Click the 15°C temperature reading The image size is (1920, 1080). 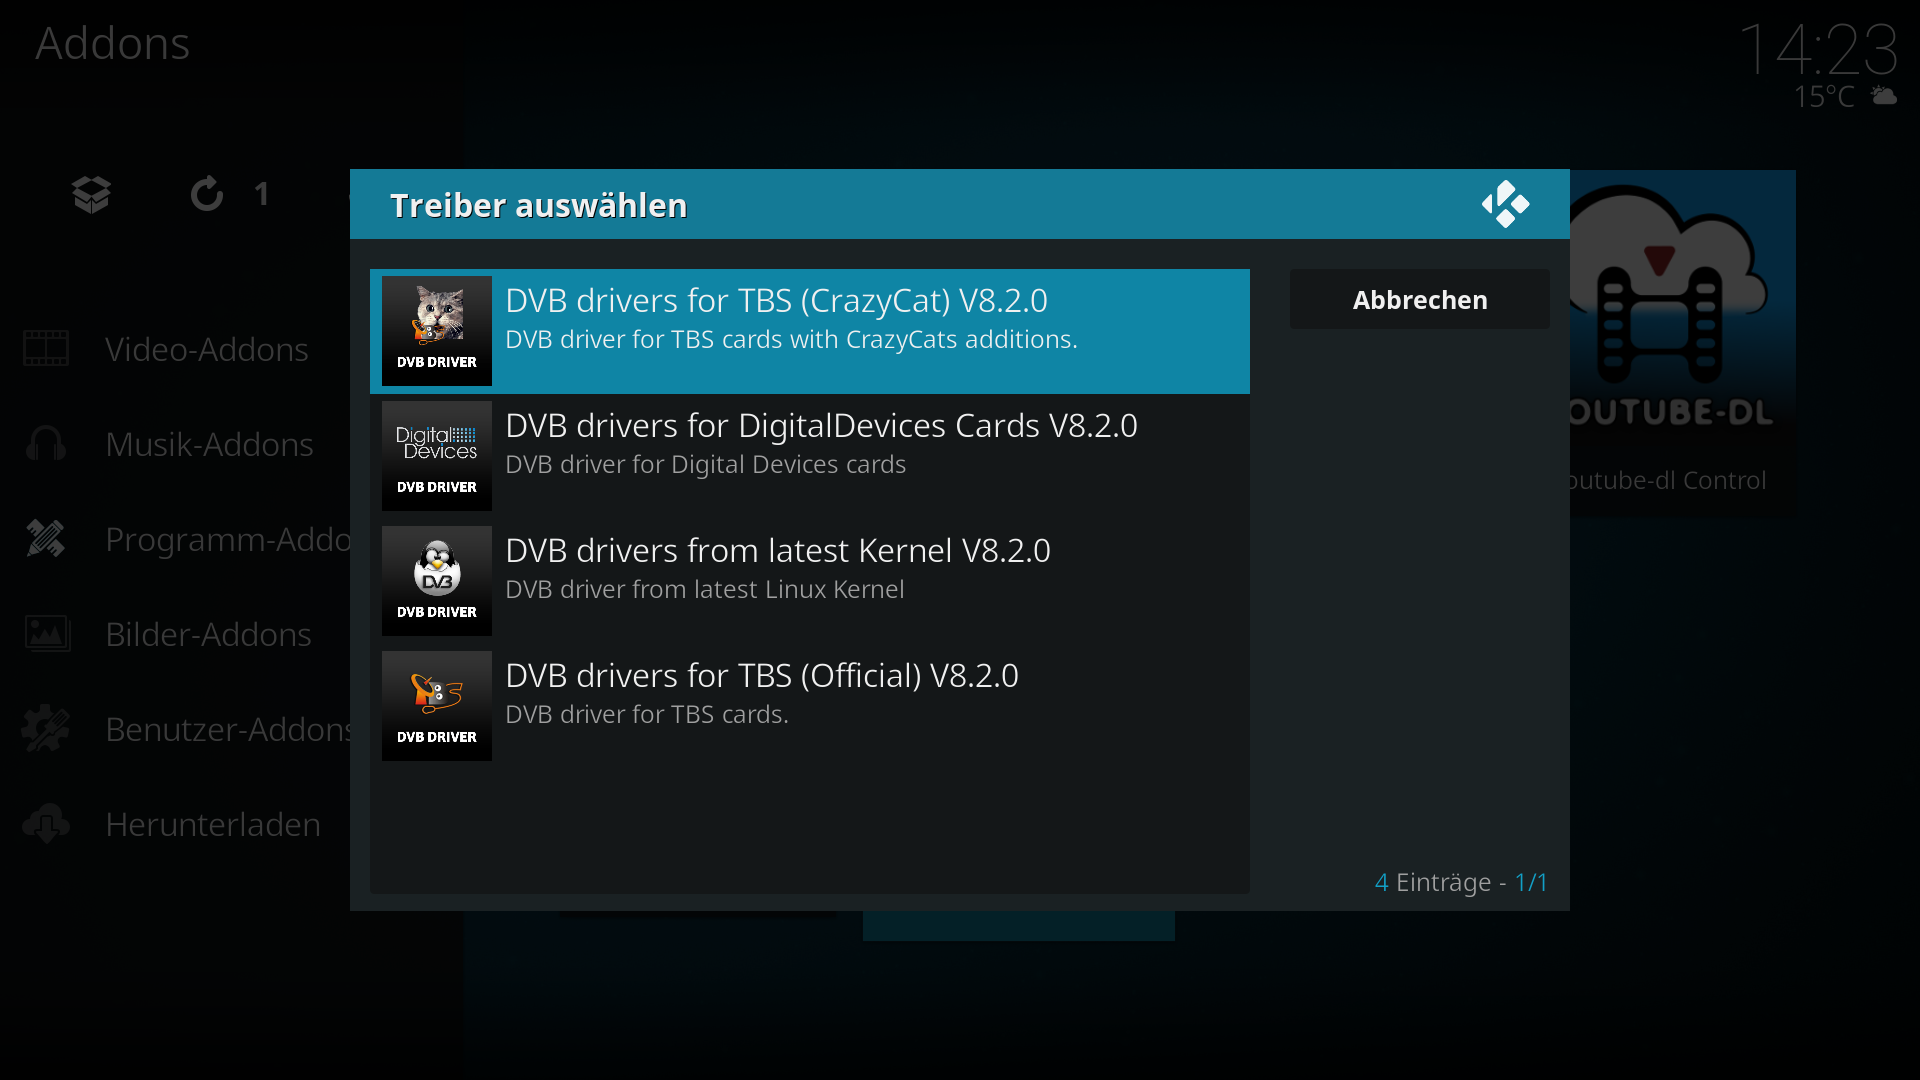pos(1824,97)
